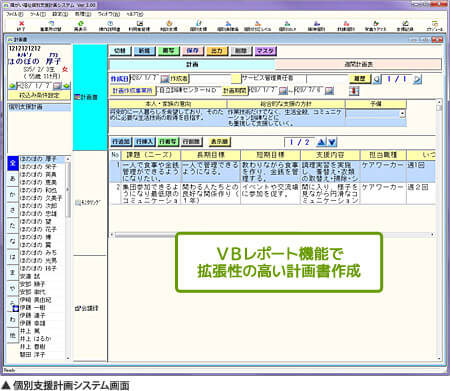Switch to the 週間計画表 tab
450x391 pixels.
(x=358, y=64)
